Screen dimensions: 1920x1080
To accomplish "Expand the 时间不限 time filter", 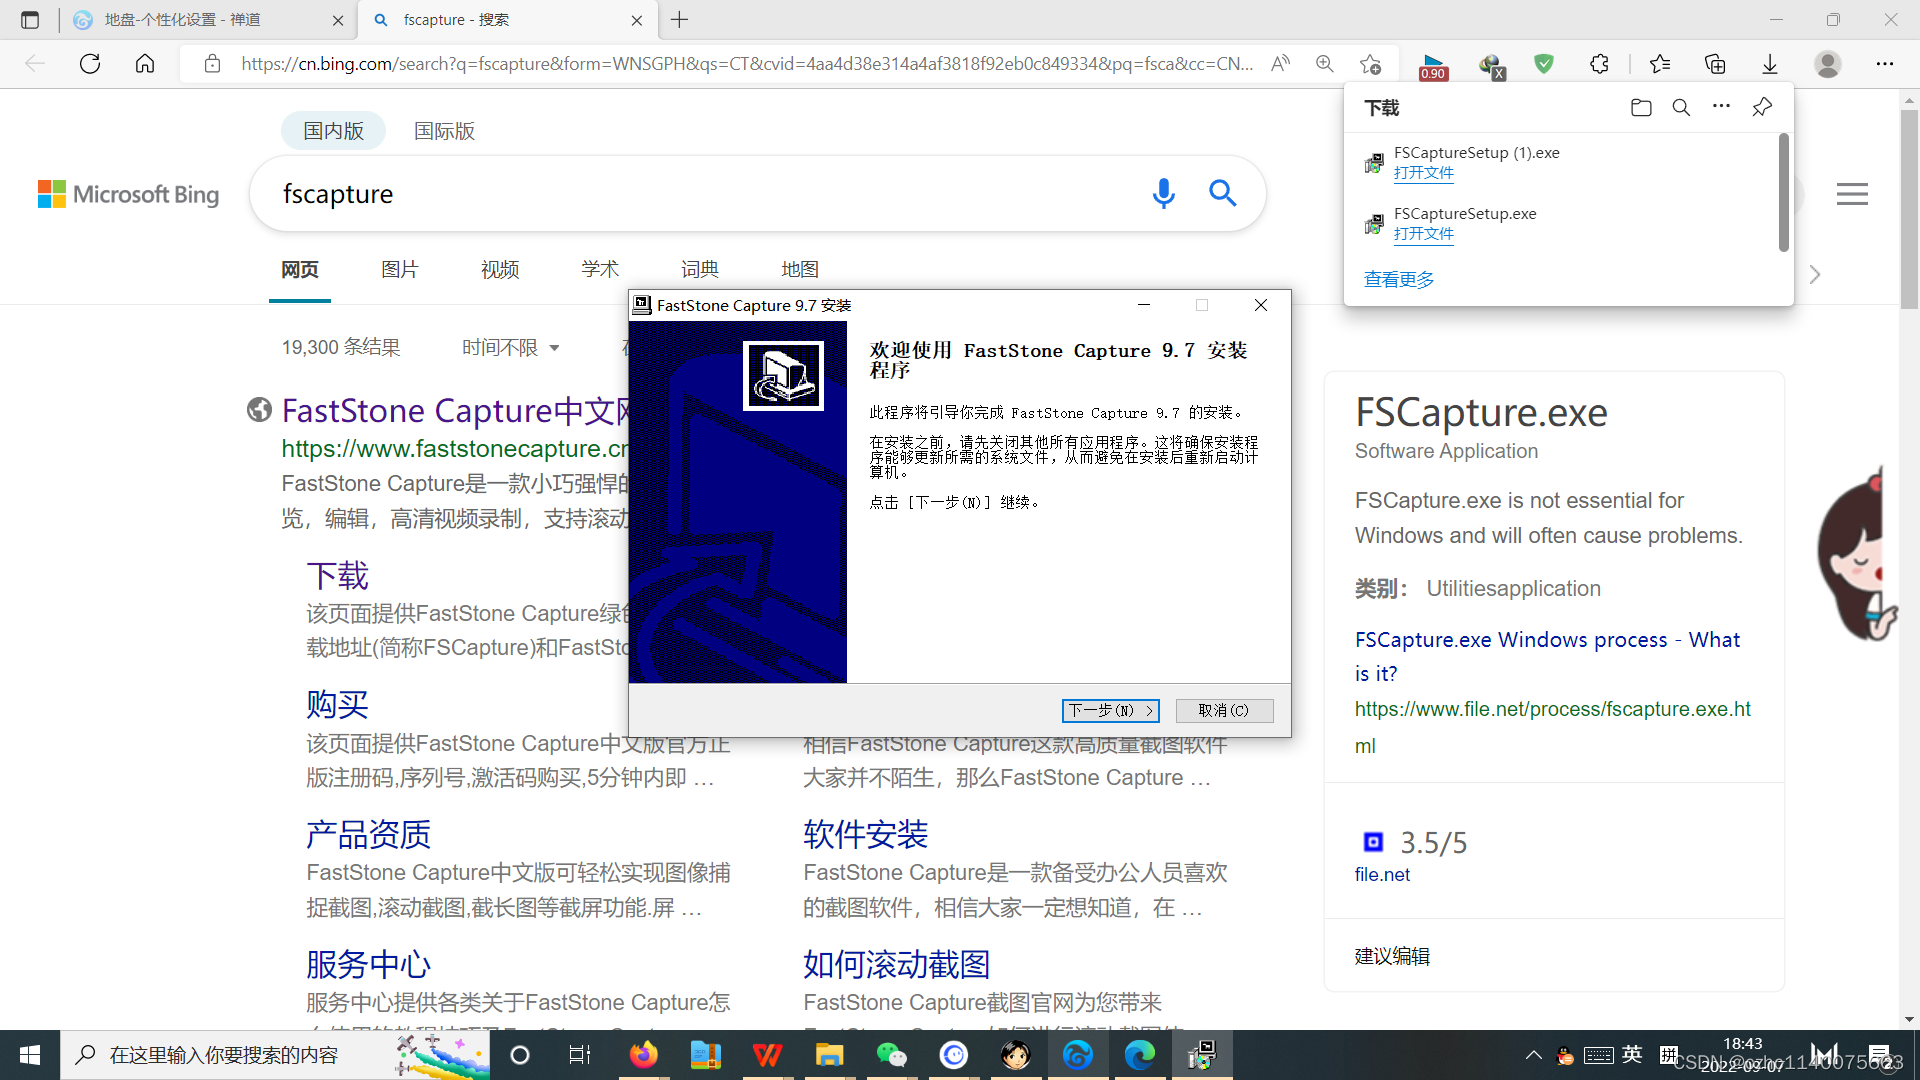I will pos(510,347).
